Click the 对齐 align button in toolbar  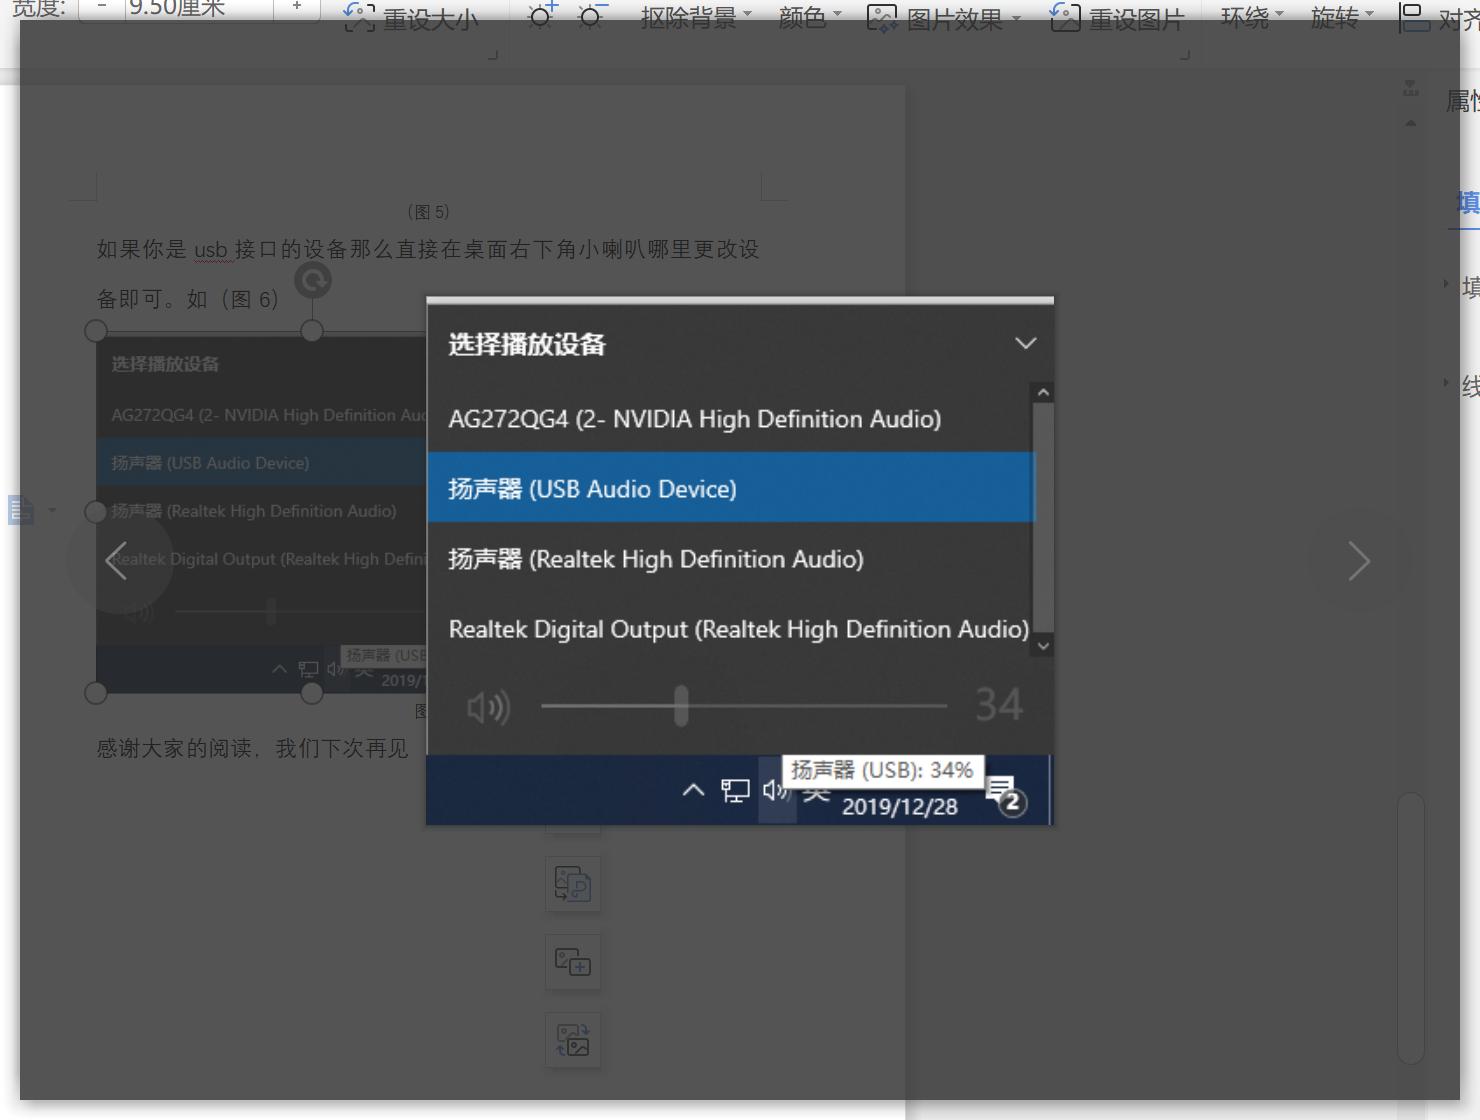point(1438,18)
